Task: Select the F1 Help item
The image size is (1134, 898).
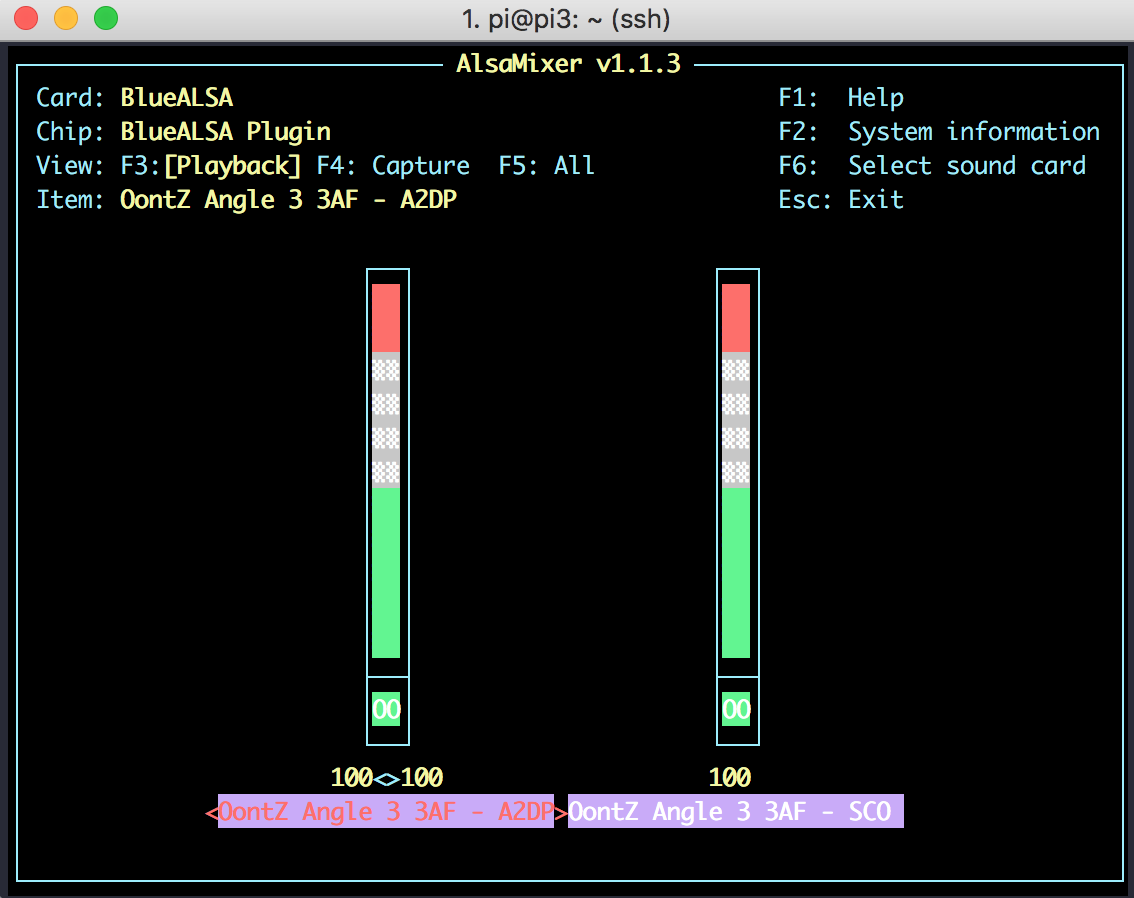Action: pos(842,97)
